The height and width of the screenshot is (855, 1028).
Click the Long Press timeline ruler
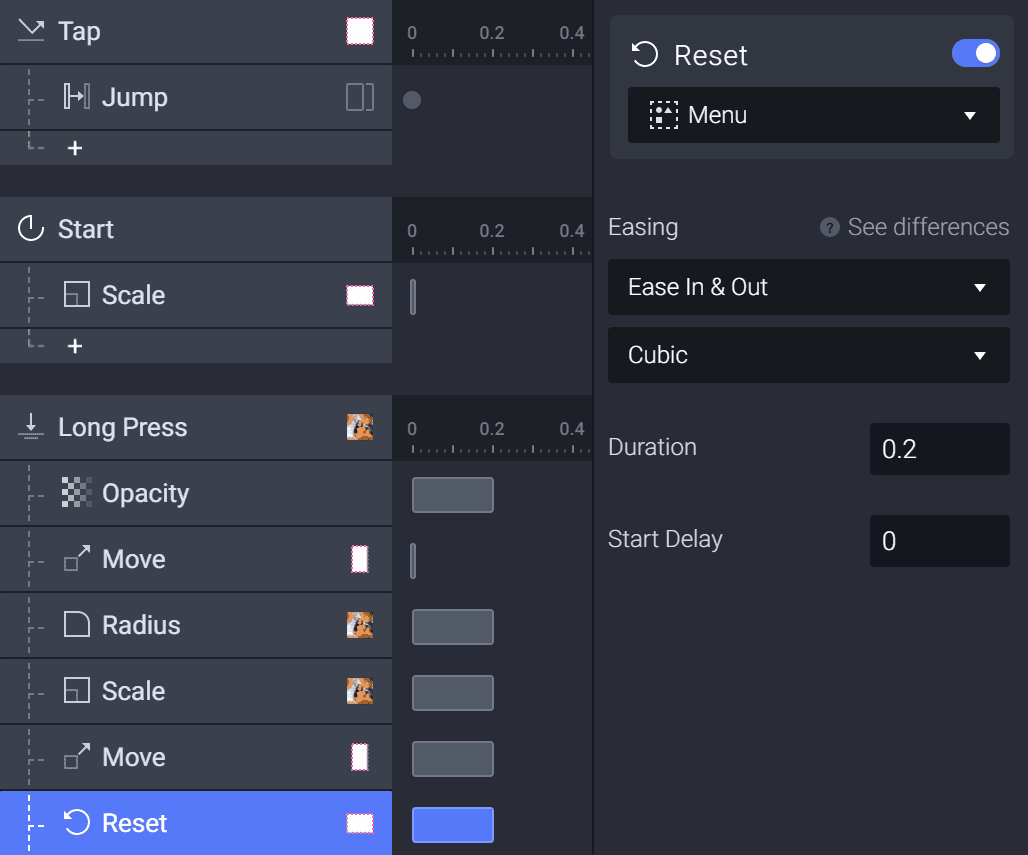492,427
